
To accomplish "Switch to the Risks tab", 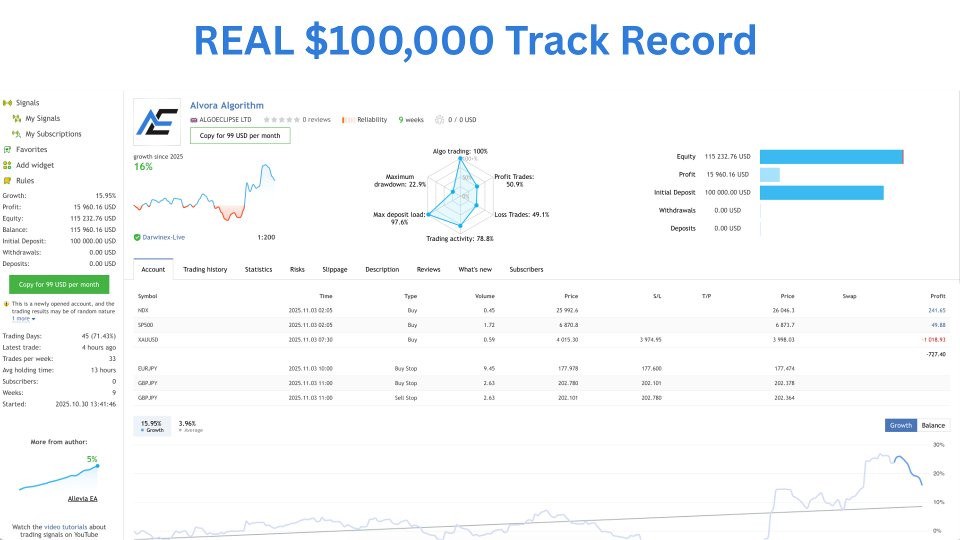I will 297,269.
